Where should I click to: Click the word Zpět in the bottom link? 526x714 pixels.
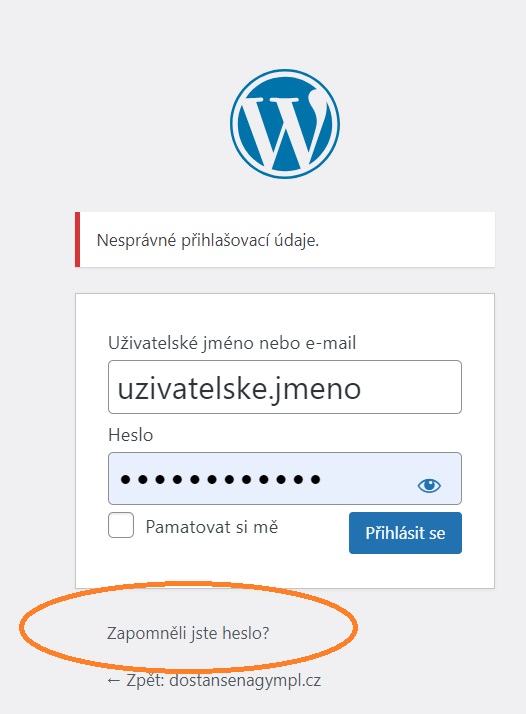(x=145, y=680)
